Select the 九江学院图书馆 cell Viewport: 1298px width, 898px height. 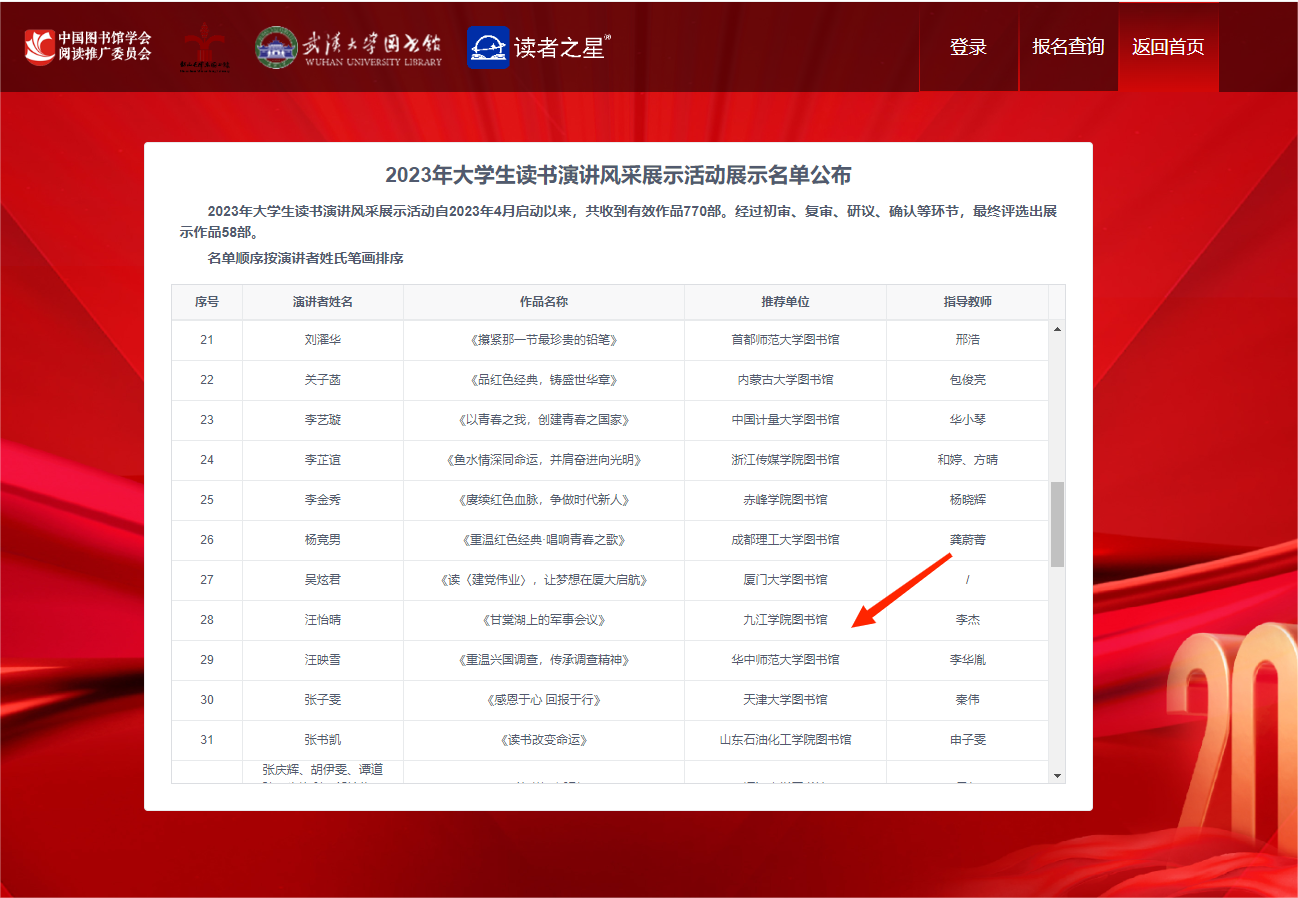(785, 620)
